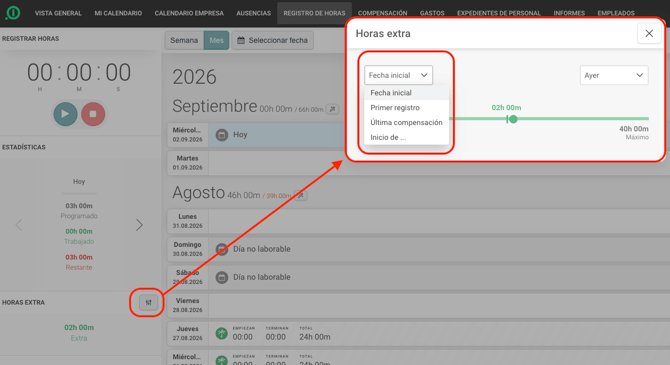Image resolution: width=670 pixels, height=365 pixels.
Task: Open Registro de Horas tab
Action: 314,13
